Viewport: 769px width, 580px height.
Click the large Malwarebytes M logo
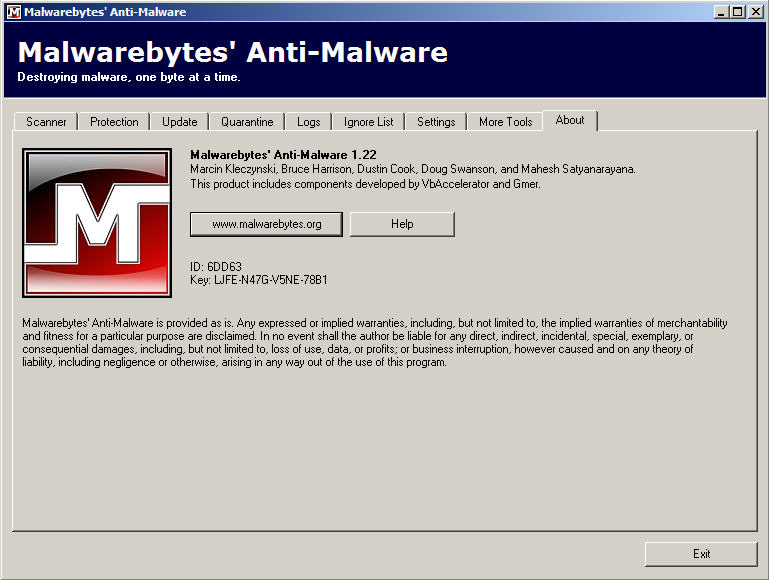97,223
